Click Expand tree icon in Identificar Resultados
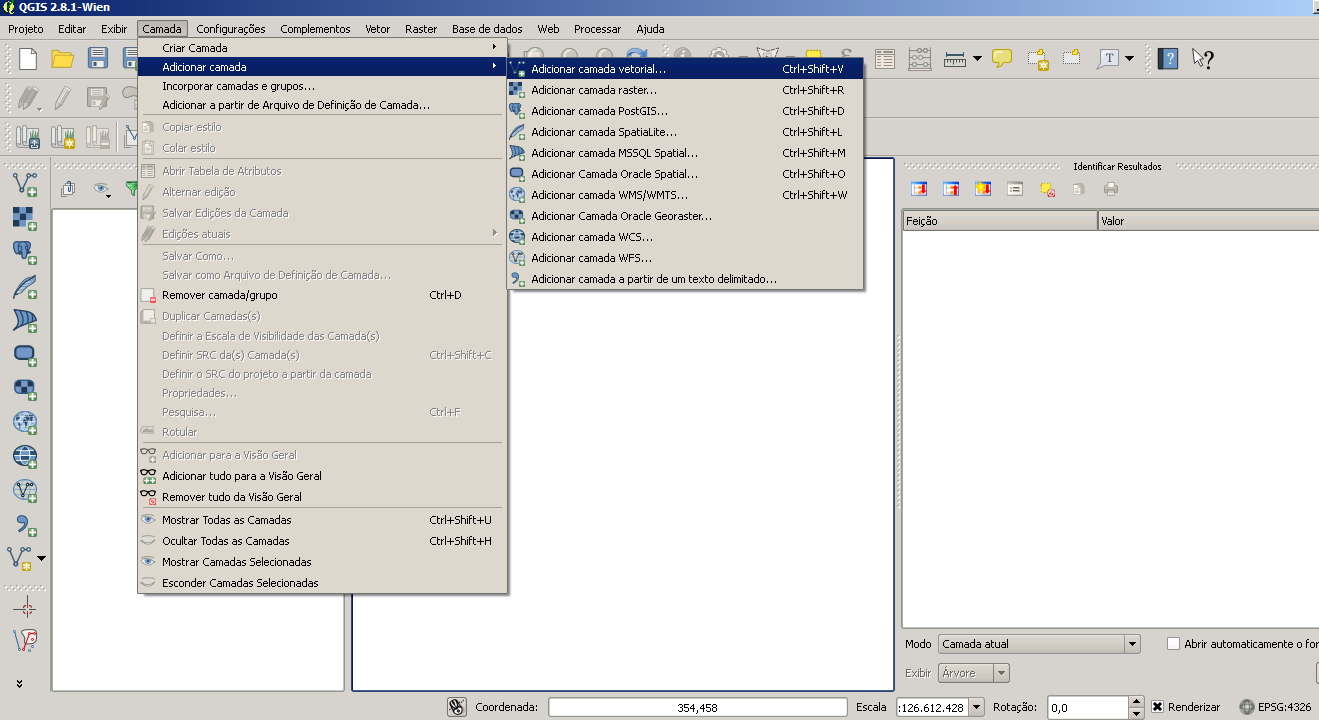 point(920,188)
